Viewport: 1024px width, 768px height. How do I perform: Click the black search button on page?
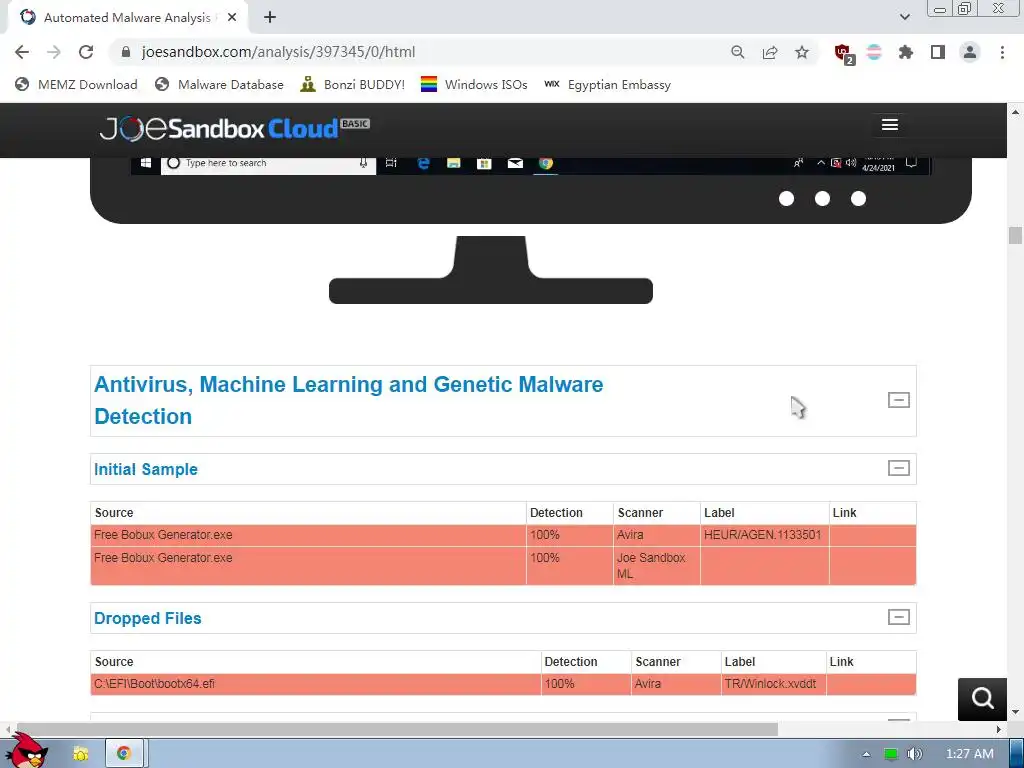click(982, 699)
